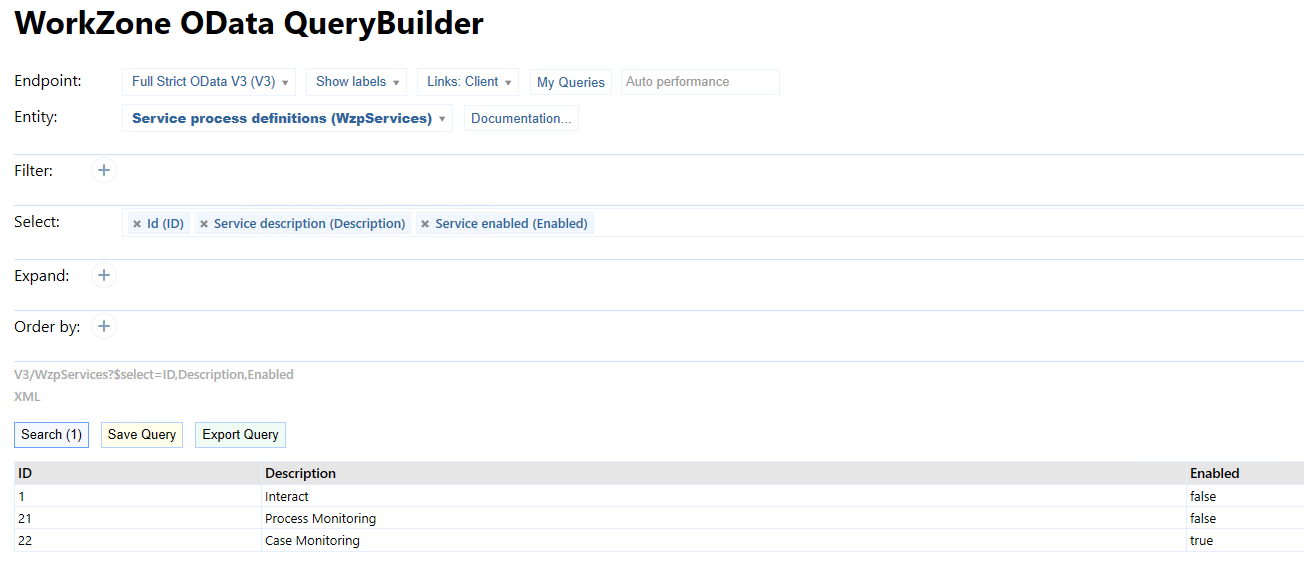Click Save Query
Image resolution: width=1304 pixels, height=577 pixels.
(x=142, y=434)
